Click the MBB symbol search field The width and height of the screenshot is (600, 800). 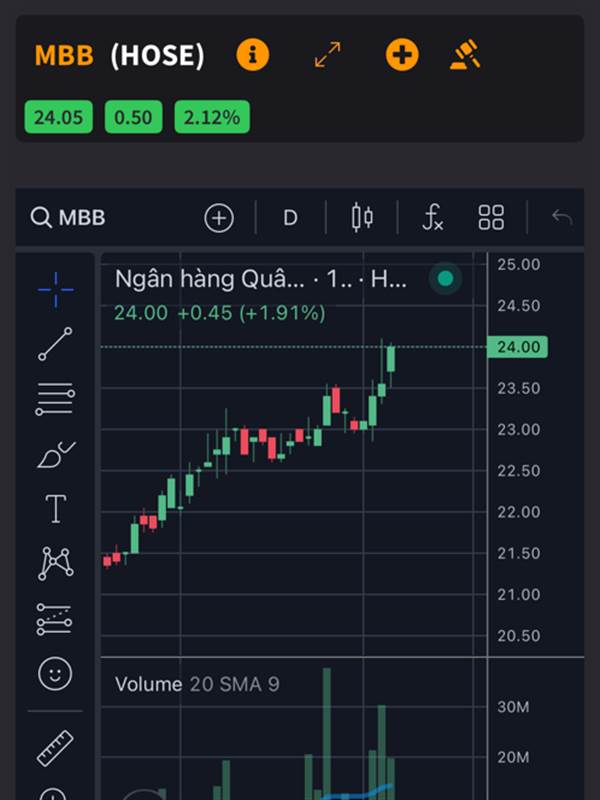(x=68, y=218)
